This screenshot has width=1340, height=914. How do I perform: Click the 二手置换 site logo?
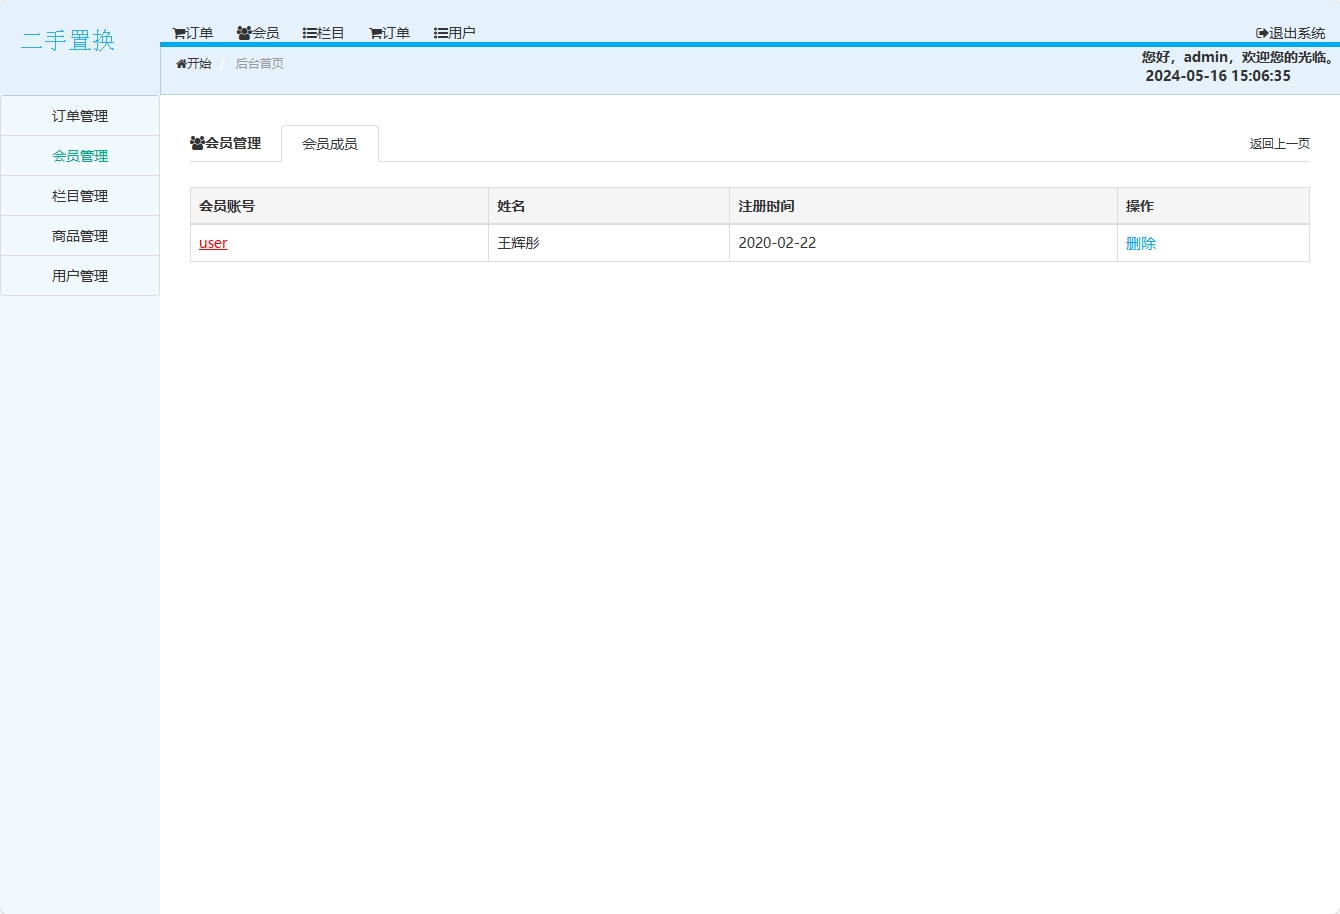[68, 41]
